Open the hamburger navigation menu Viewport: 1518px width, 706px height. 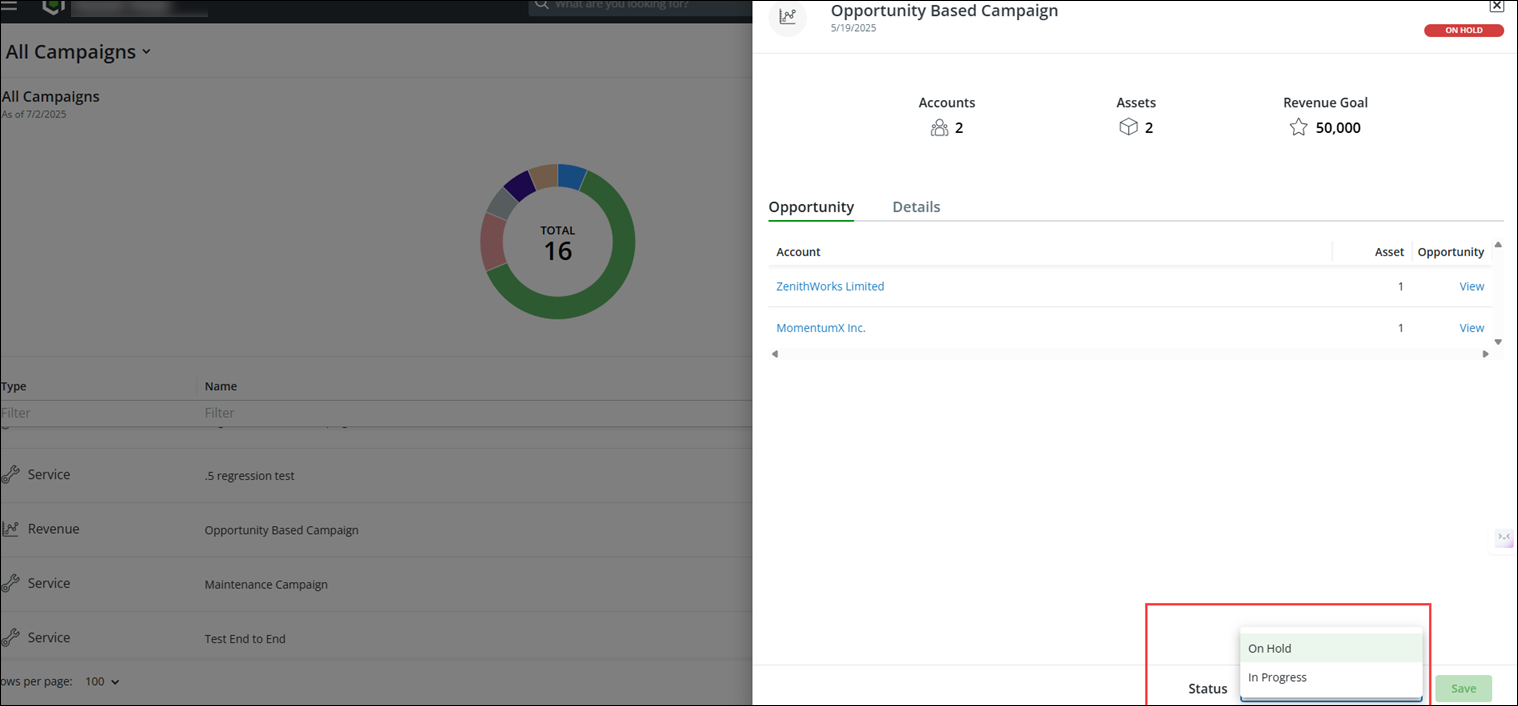pyautogui.click(x=9, y=5)
